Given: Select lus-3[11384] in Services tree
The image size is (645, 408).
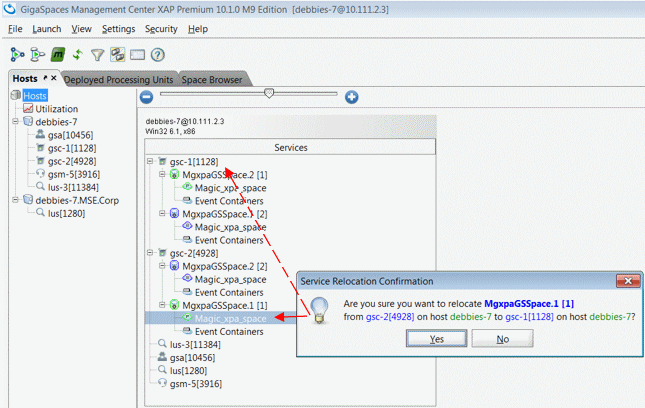Looking at the screenshot, I should coord(195,345).
